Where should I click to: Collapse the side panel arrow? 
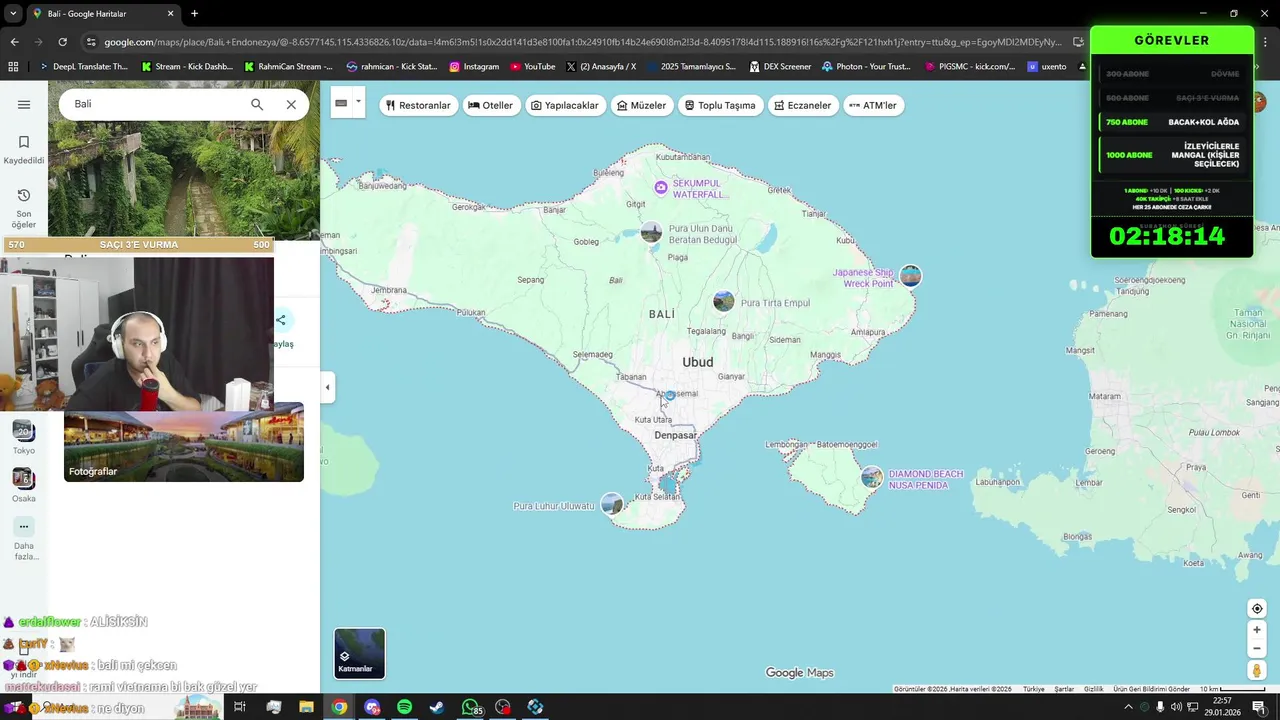click(327, 387)
